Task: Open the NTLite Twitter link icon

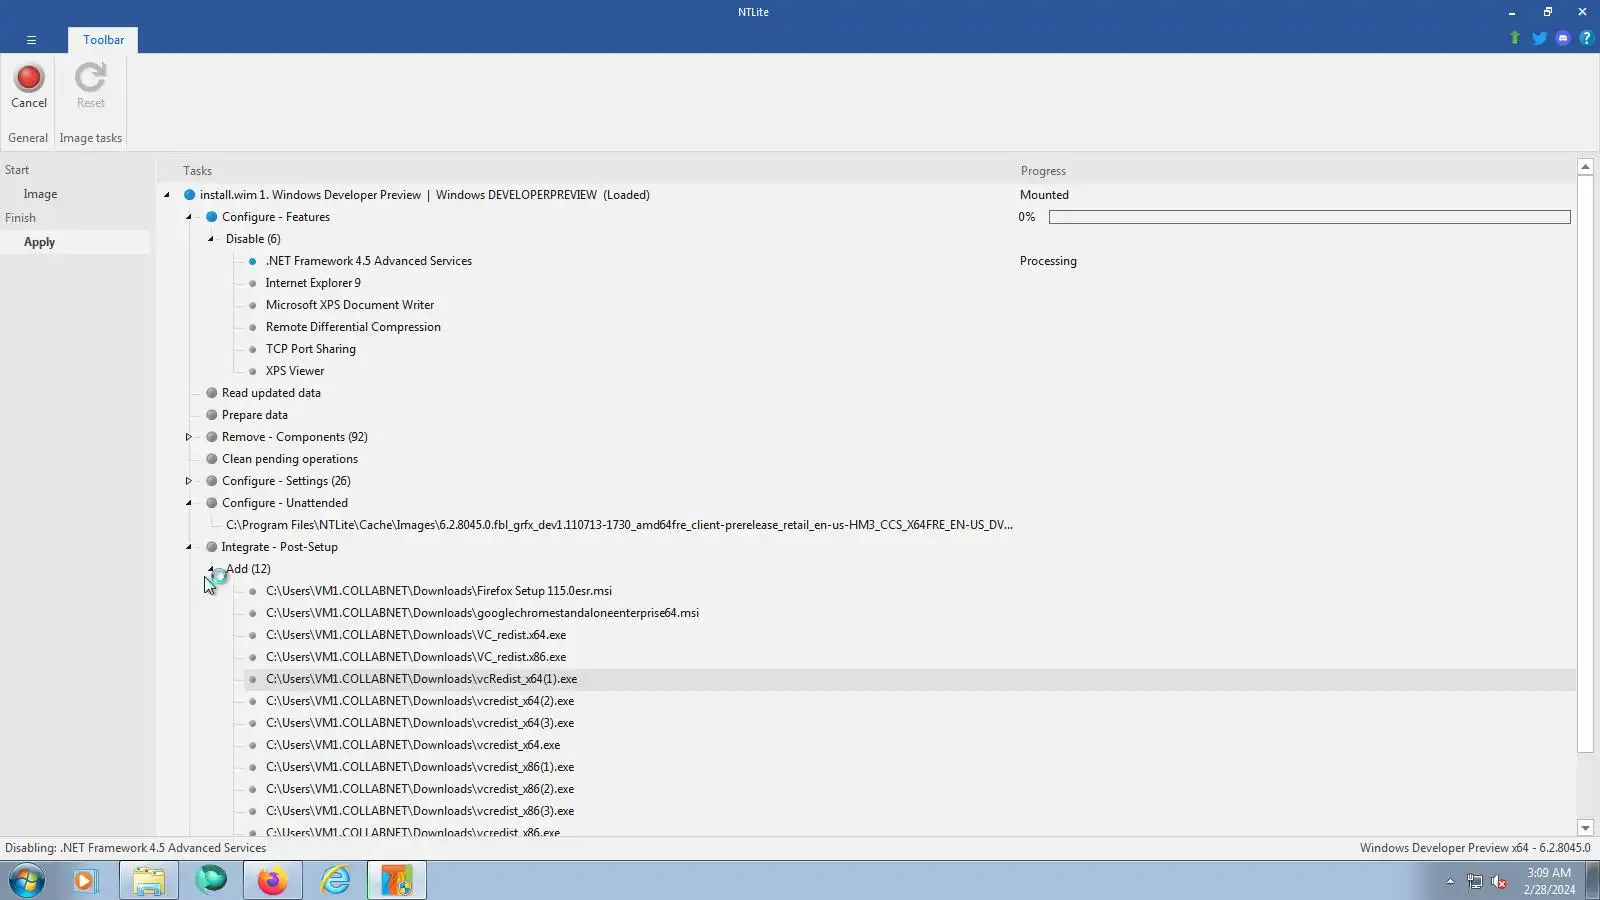Action: [x=1539, y=38]
